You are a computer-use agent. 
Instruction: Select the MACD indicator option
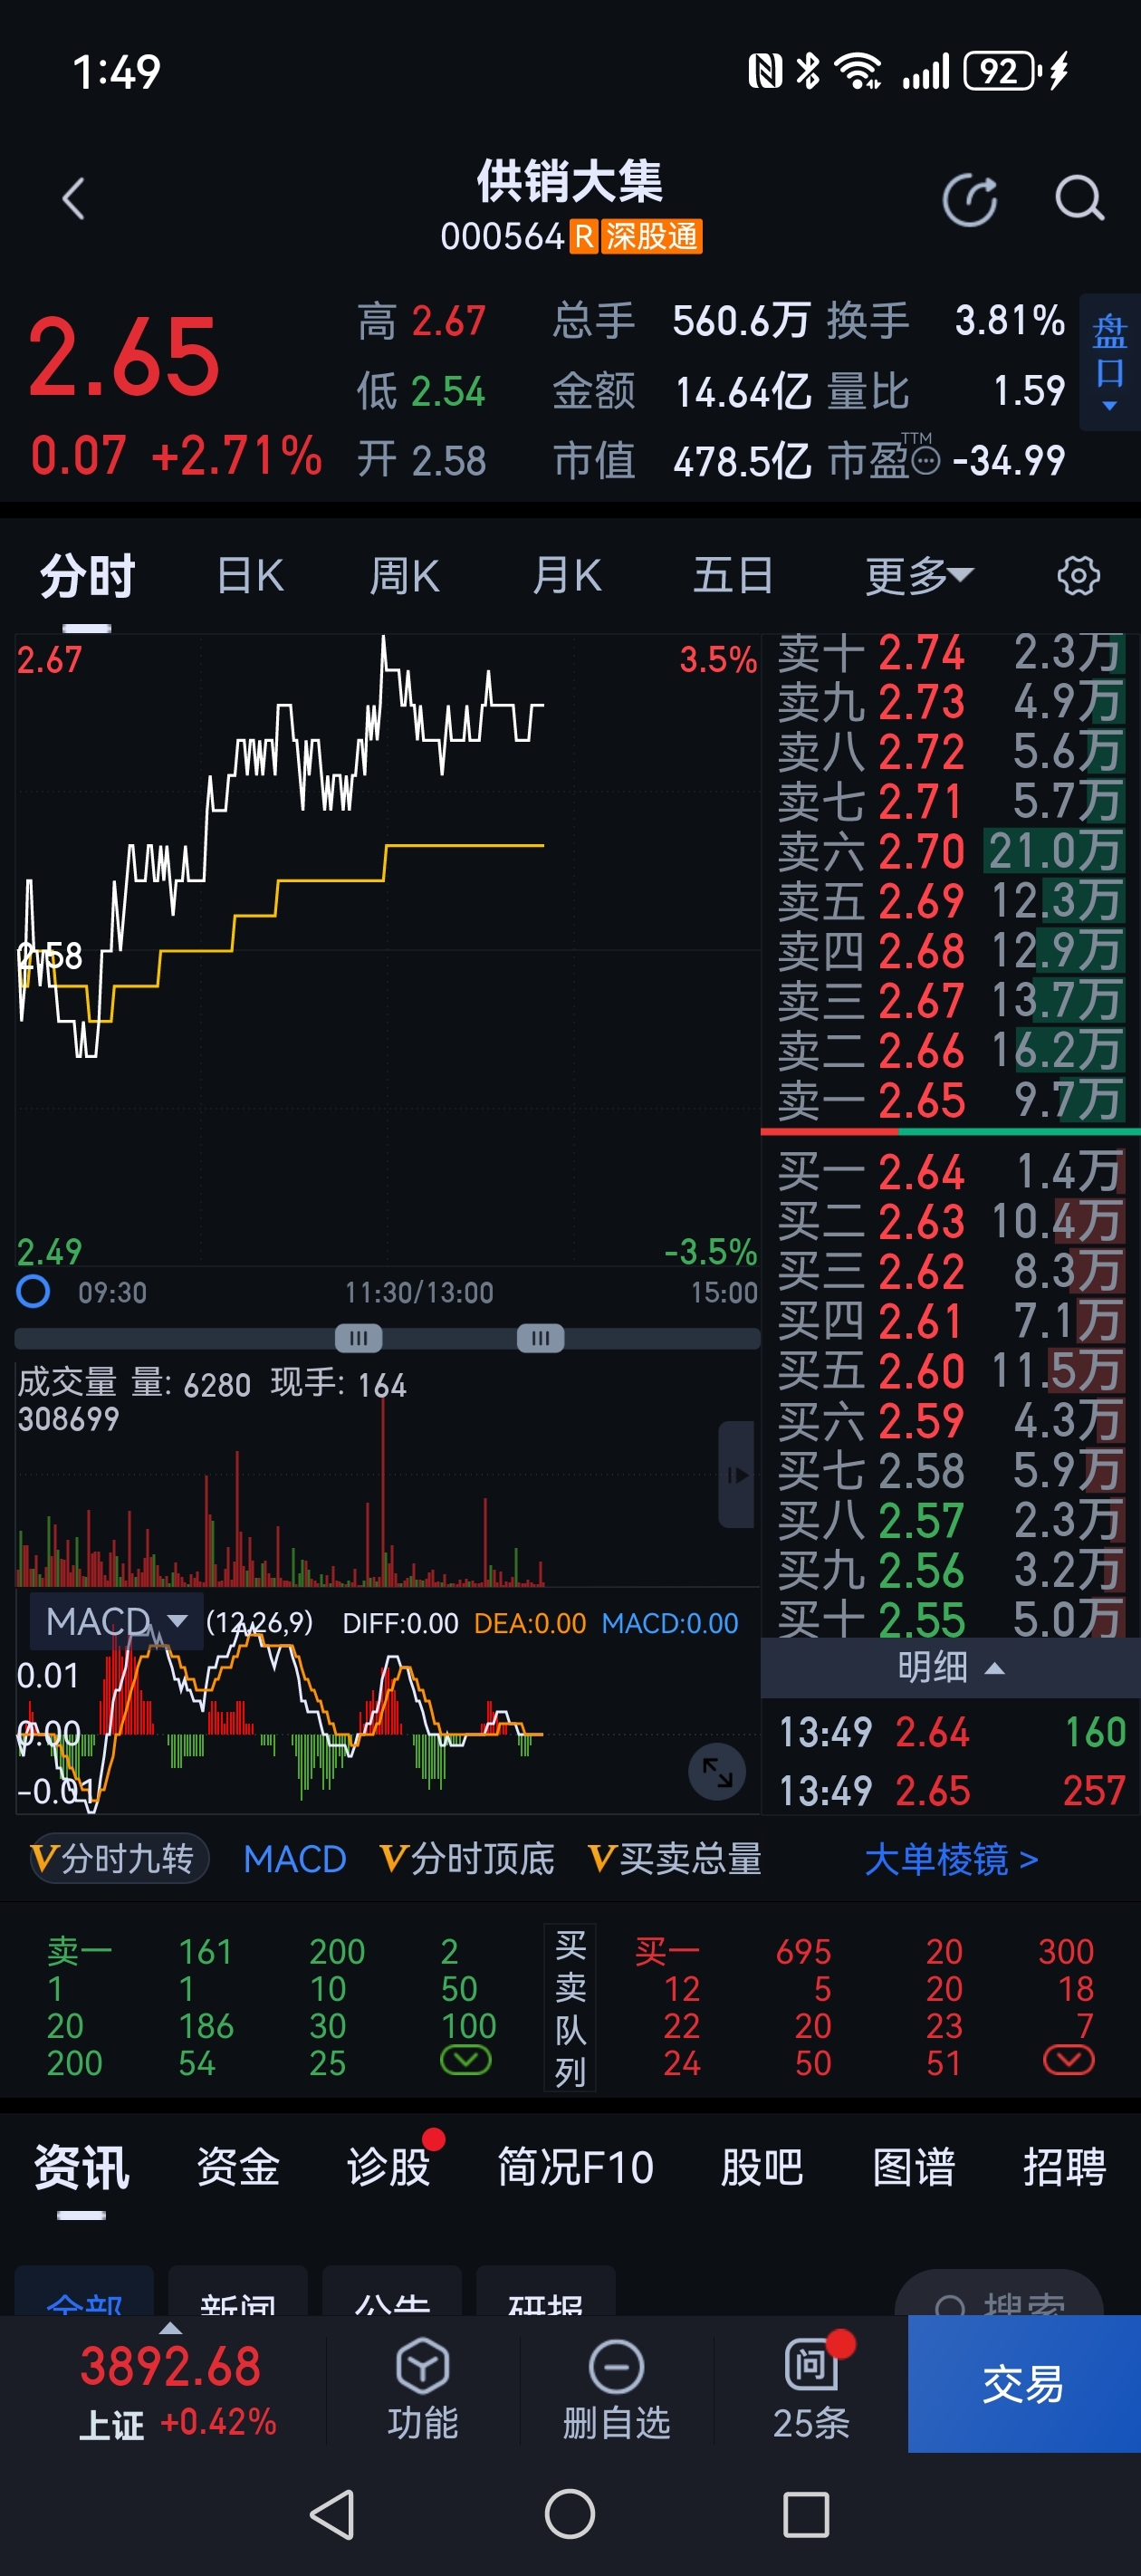(295, 1859)
